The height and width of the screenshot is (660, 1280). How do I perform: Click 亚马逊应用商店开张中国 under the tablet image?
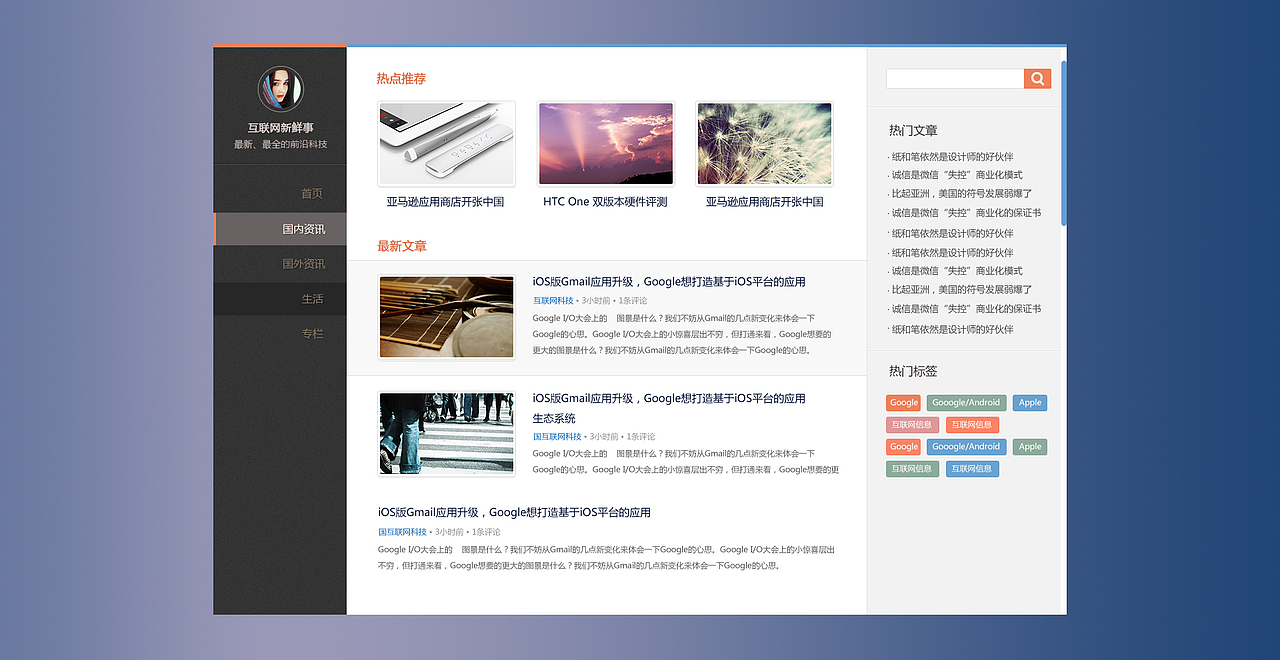click(445, 202)
